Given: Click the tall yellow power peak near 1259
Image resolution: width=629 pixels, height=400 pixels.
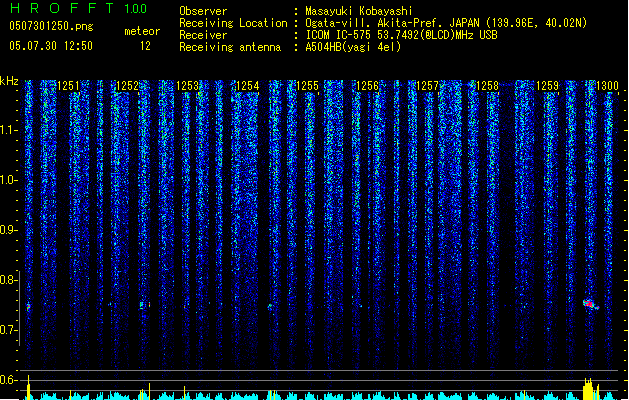Looking at the screenshot, I should click(588, 388).
